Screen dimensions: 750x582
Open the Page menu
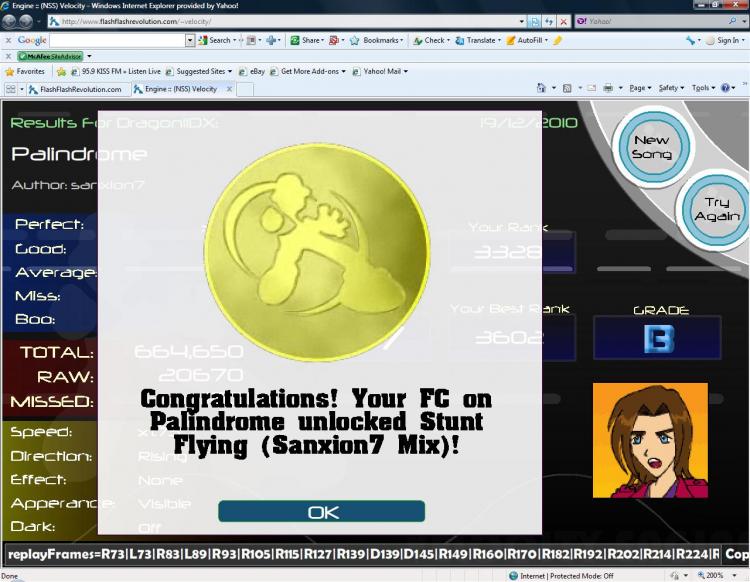640,88
